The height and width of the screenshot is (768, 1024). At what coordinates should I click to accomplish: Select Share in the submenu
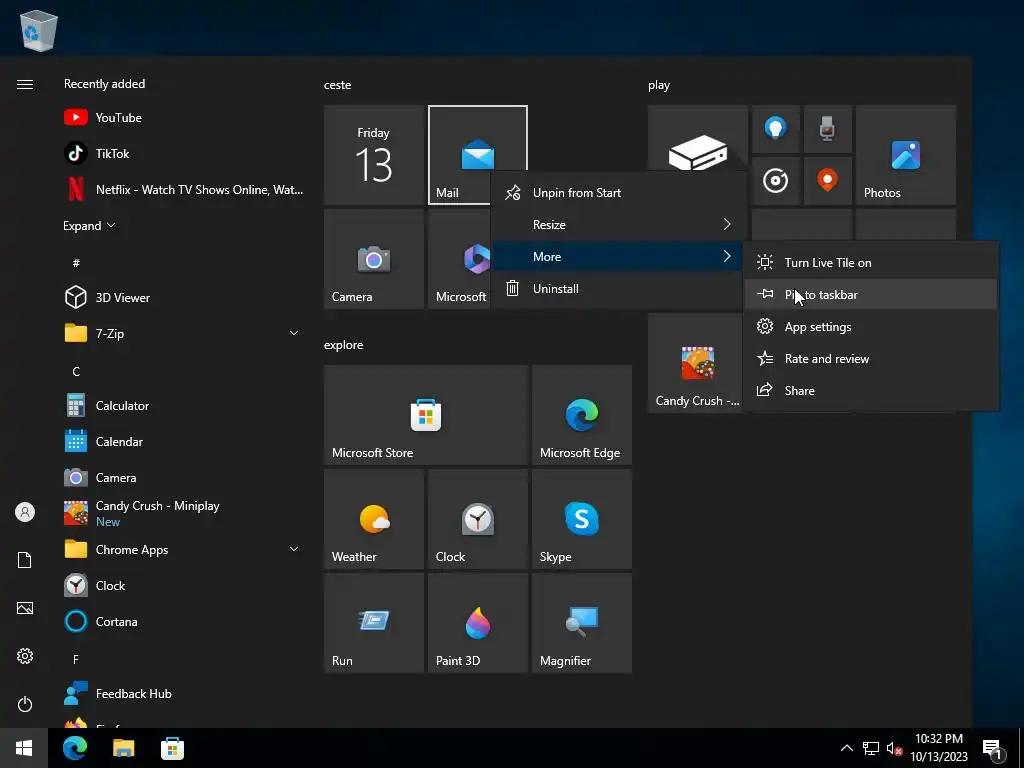(x=871, y=391)
